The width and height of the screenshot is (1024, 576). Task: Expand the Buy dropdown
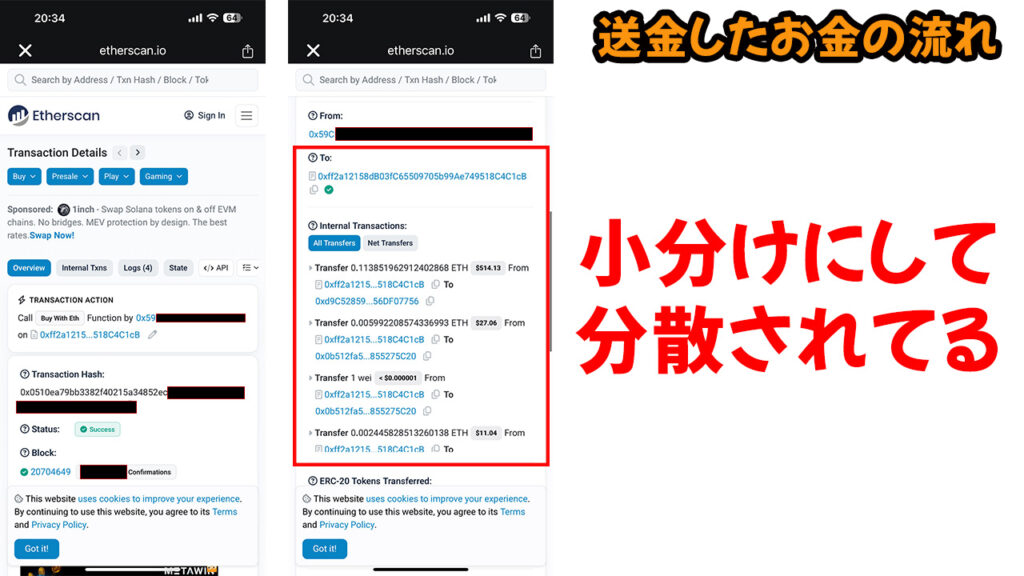(x=24, y=177)
